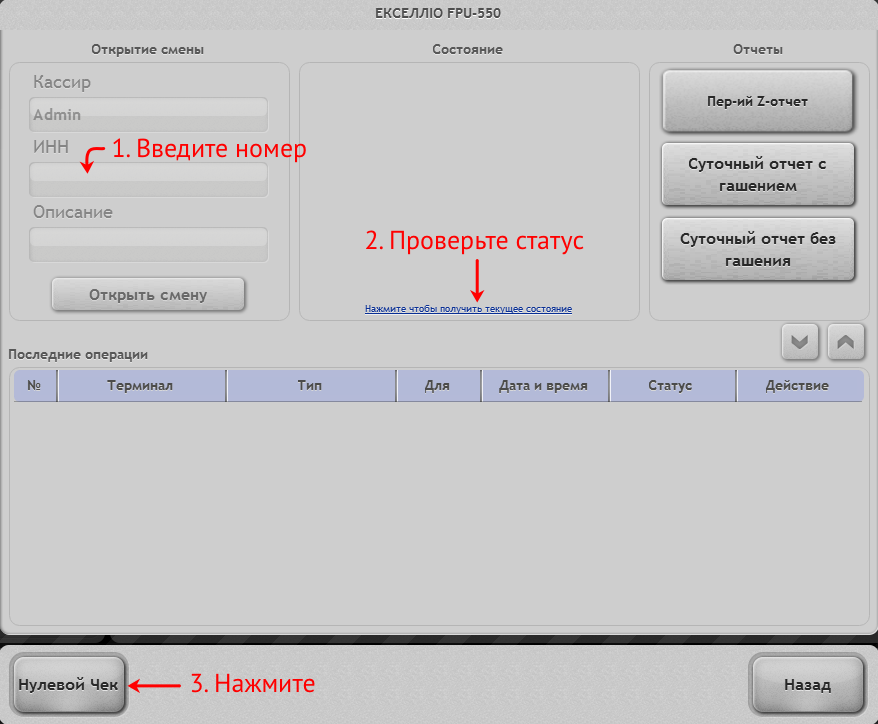Image resolution: width=878 pixels, height=724 pixels.
Task: Click the Дата и время column header
Action: 545,385
